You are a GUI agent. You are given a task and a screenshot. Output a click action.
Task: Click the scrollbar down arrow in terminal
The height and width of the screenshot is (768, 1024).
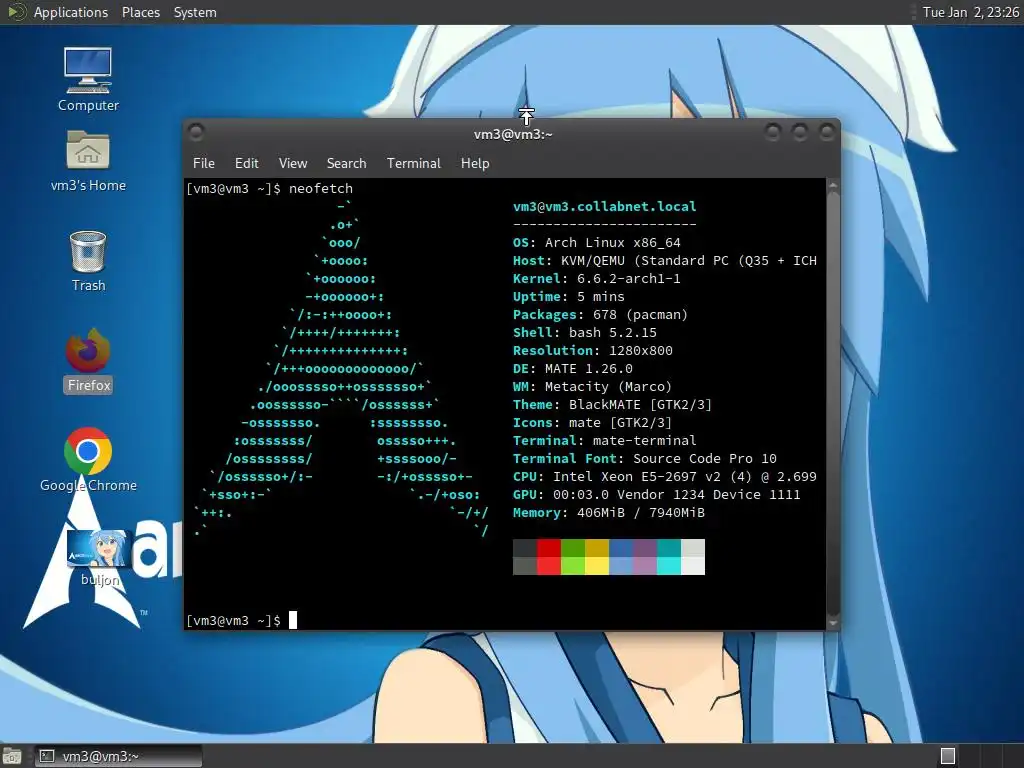point(833,623)
